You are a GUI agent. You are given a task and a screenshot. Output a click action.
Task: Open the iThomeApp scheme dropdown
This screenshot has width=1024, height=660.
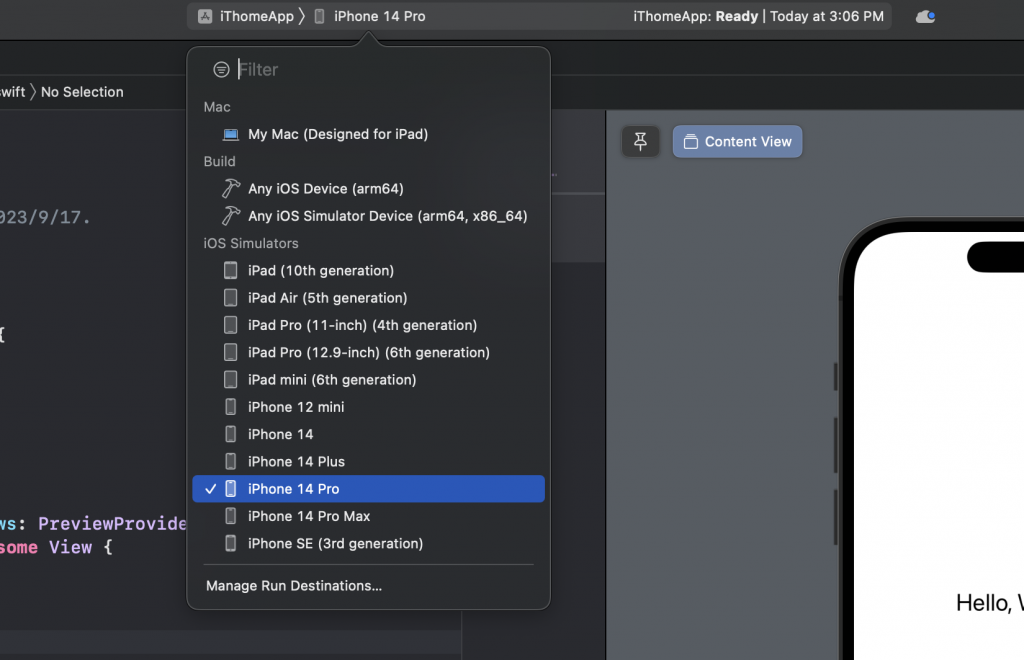pos(252,16)
